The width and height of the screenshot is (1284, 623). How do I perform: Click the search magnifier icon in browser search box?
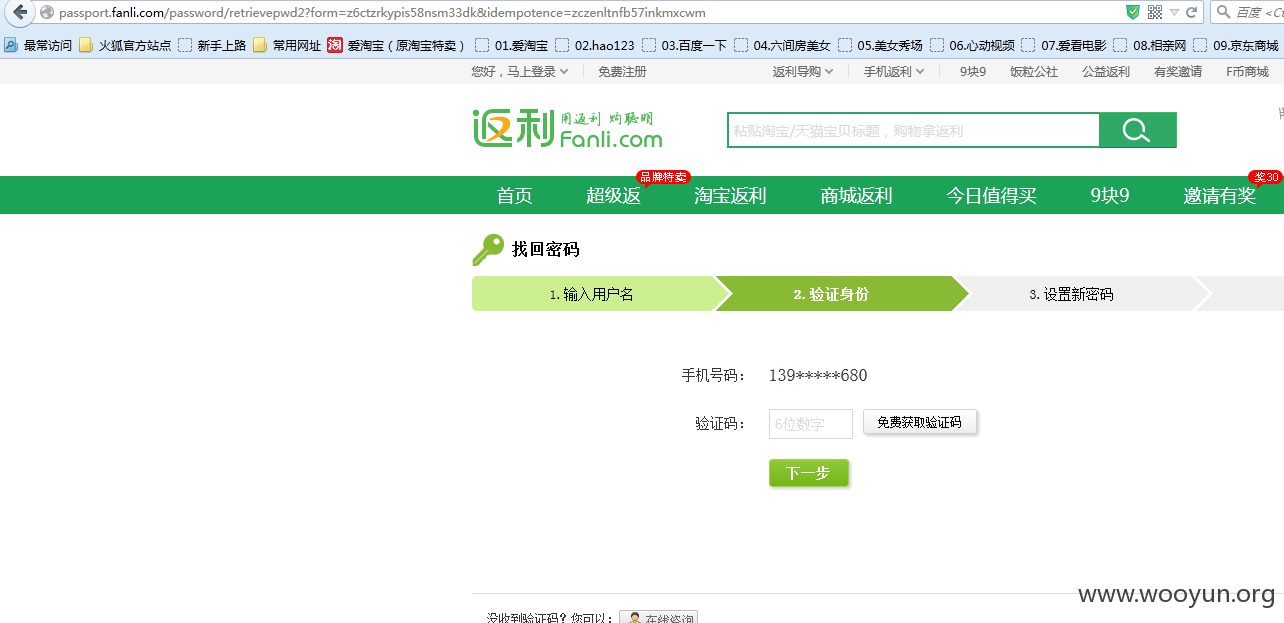[1224, 12]
